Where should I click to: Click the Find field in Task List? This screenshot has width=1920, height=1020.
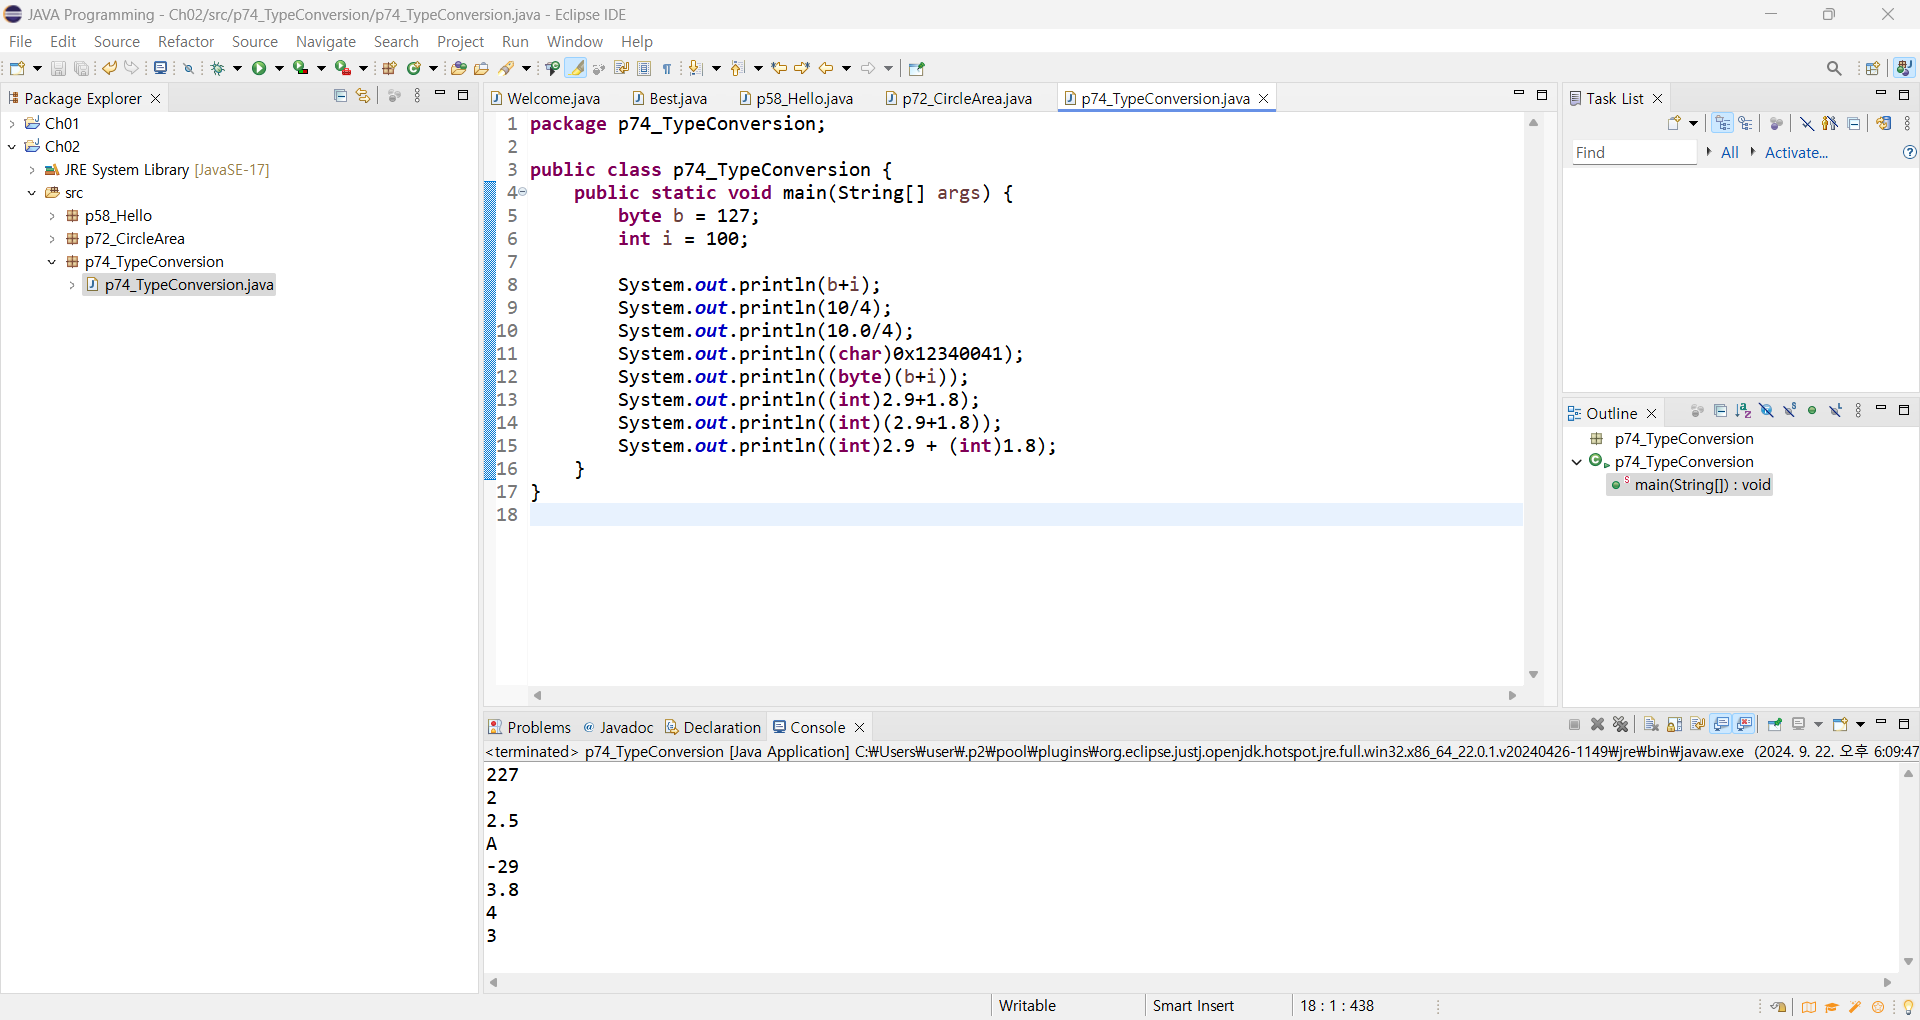point(1633,152)
